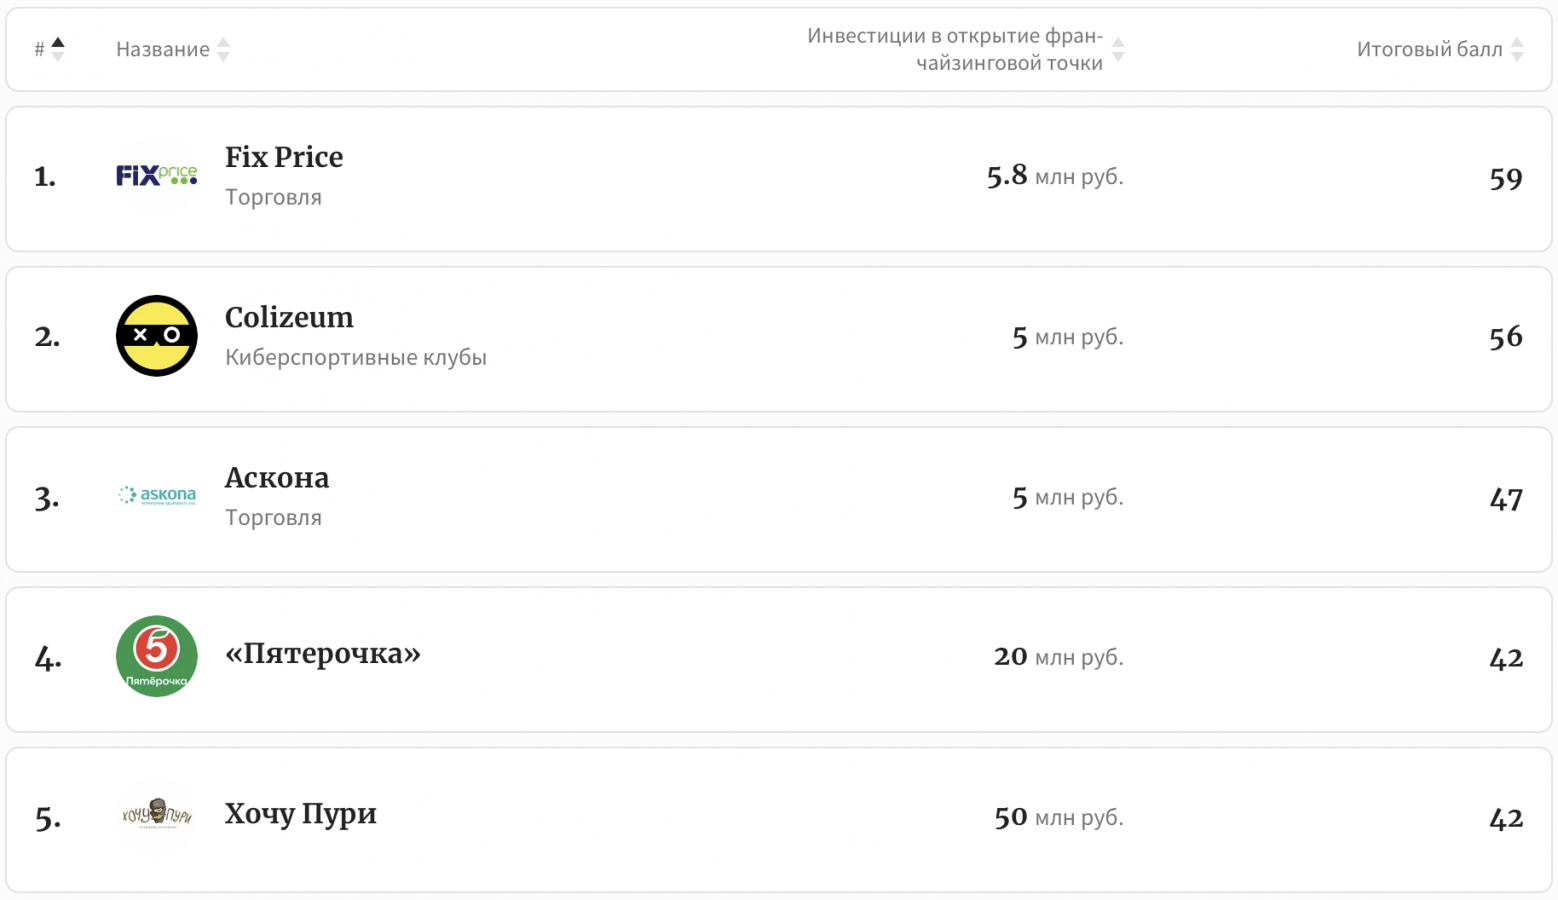Image resolution: width=1558 pixels, height=900 pixels.
Task: Sort by Итоговый балл arrows
Action: point(1517,49)
